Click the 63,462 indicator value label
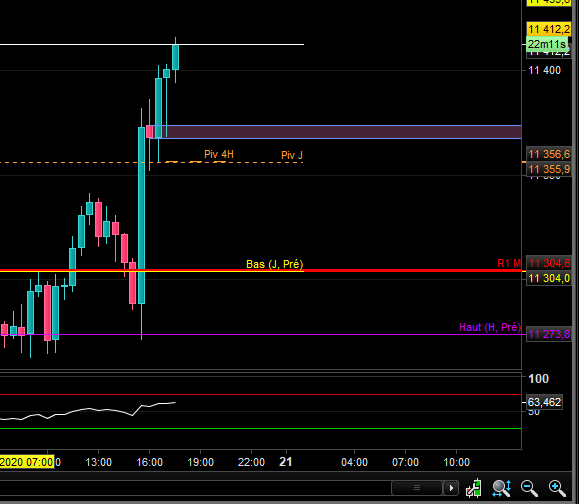This screenshot has width=579, height=504. [x=544, y=402]
